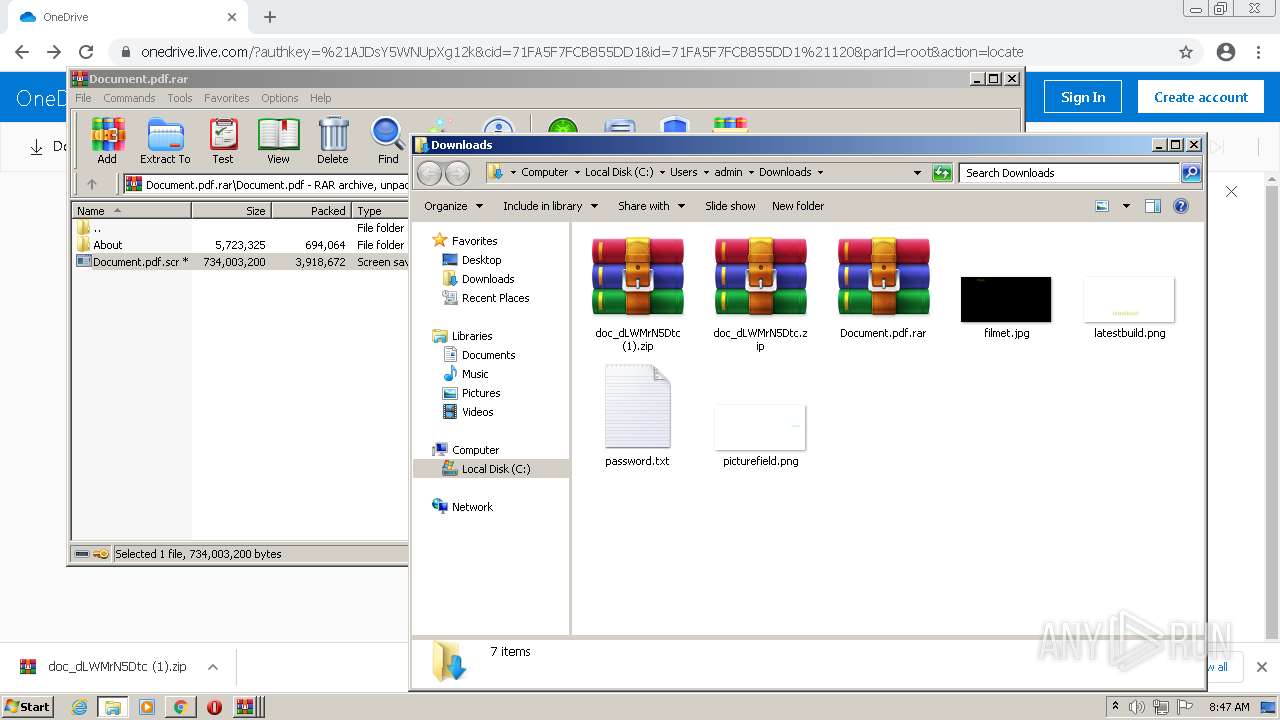Click Internet Explorer icon in taskbar
The image size is (1280, 720).
79,707
